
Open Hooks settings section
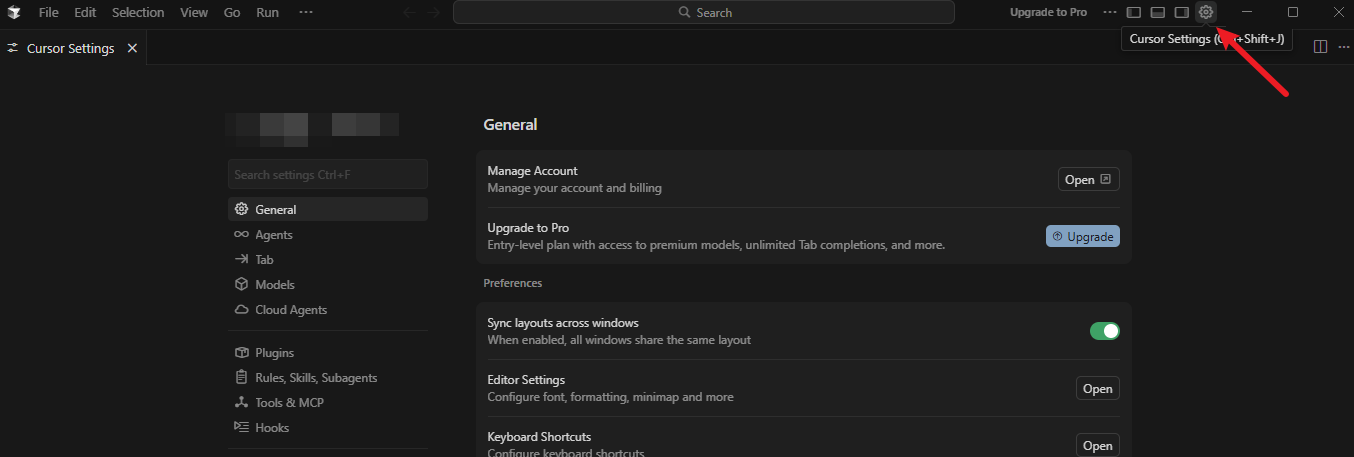click(328, 427)
